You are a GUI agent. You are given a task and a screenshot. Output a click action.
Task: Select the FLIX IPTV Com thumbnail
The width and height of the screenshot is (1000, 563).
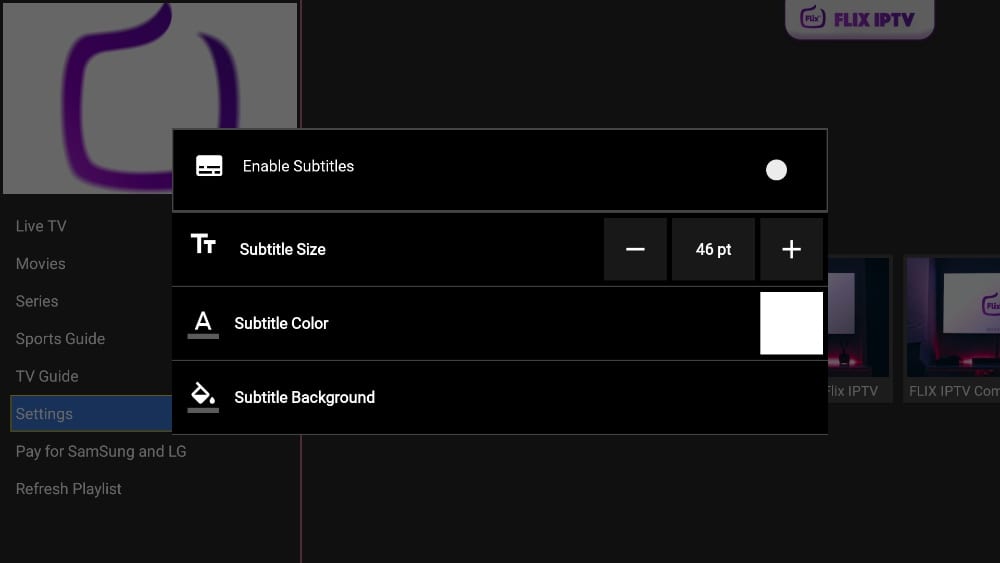[x=952, y=328]
